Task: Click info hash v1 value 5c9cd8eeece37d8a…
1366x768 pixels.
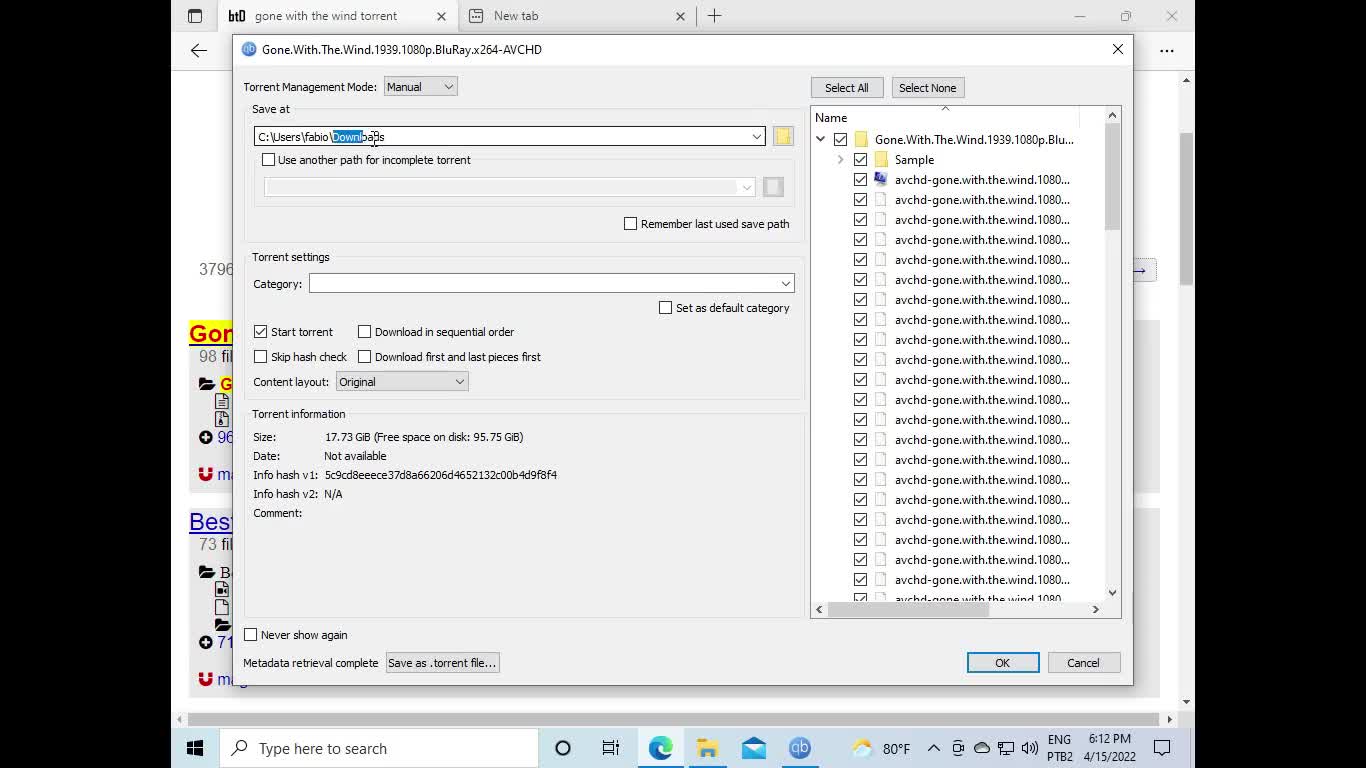Action: click(441, 475)
